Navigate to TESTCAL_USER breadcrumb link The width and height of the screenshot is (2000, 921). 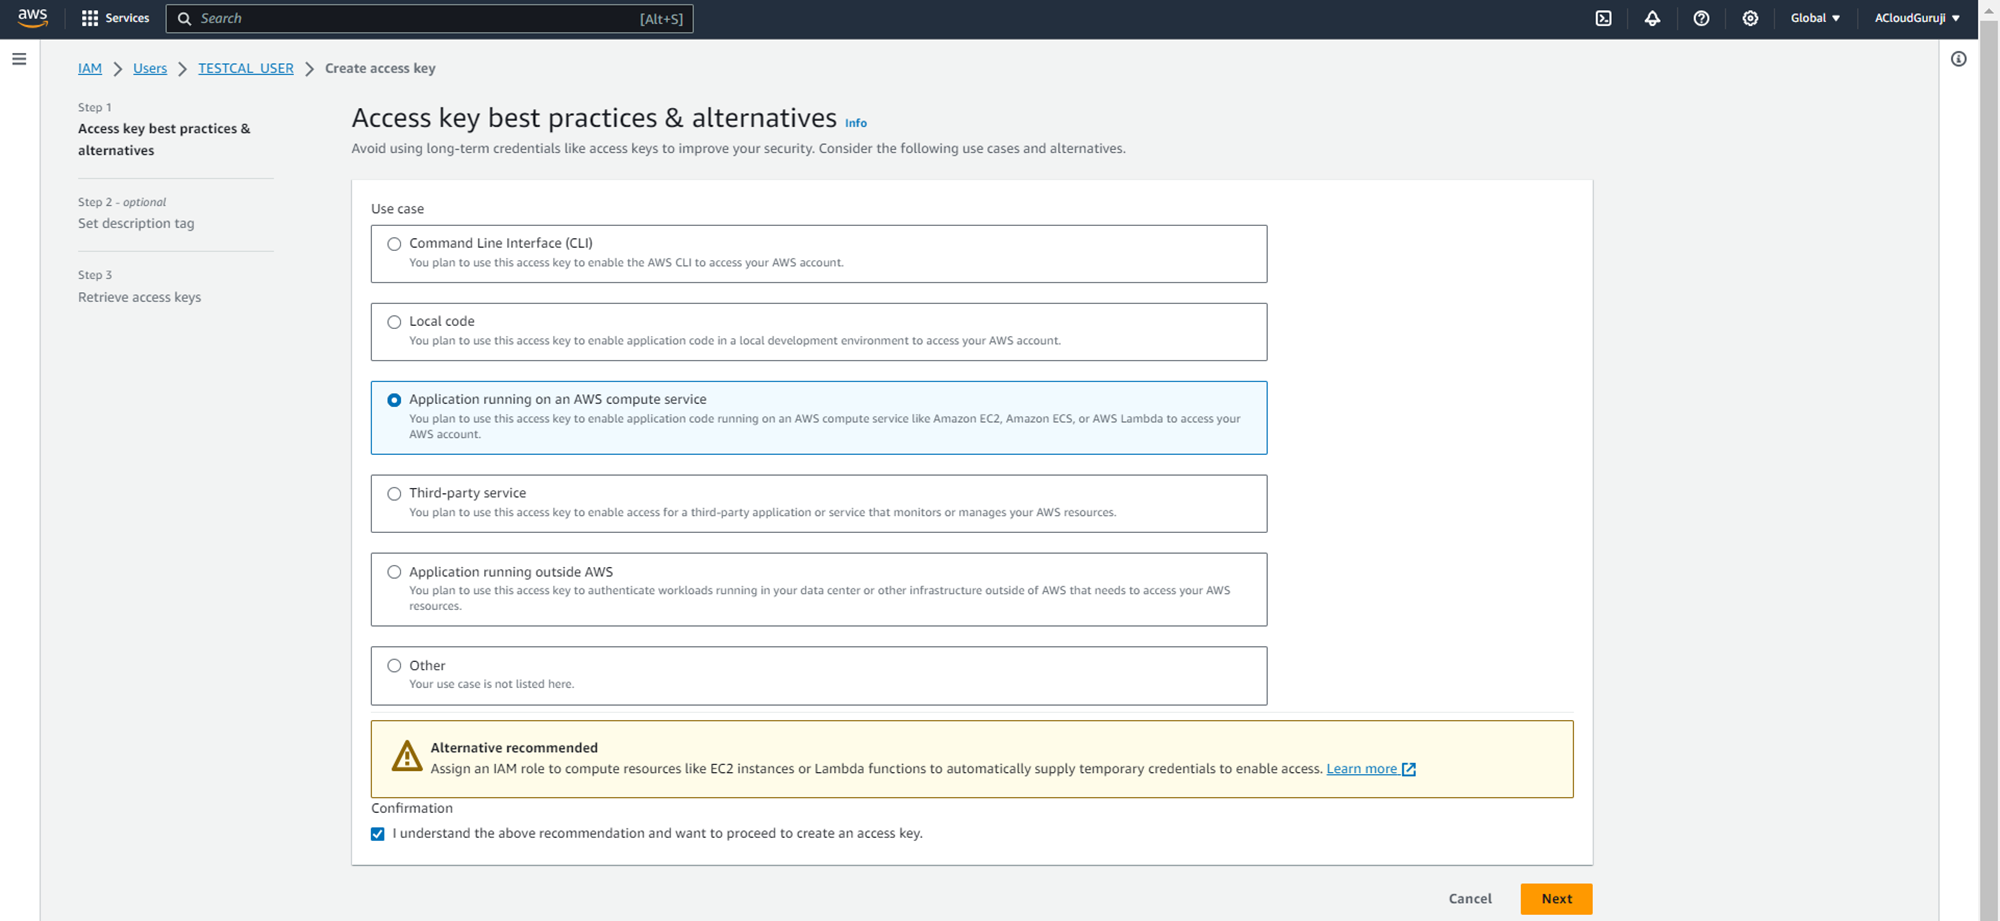[x=245, y=68]
